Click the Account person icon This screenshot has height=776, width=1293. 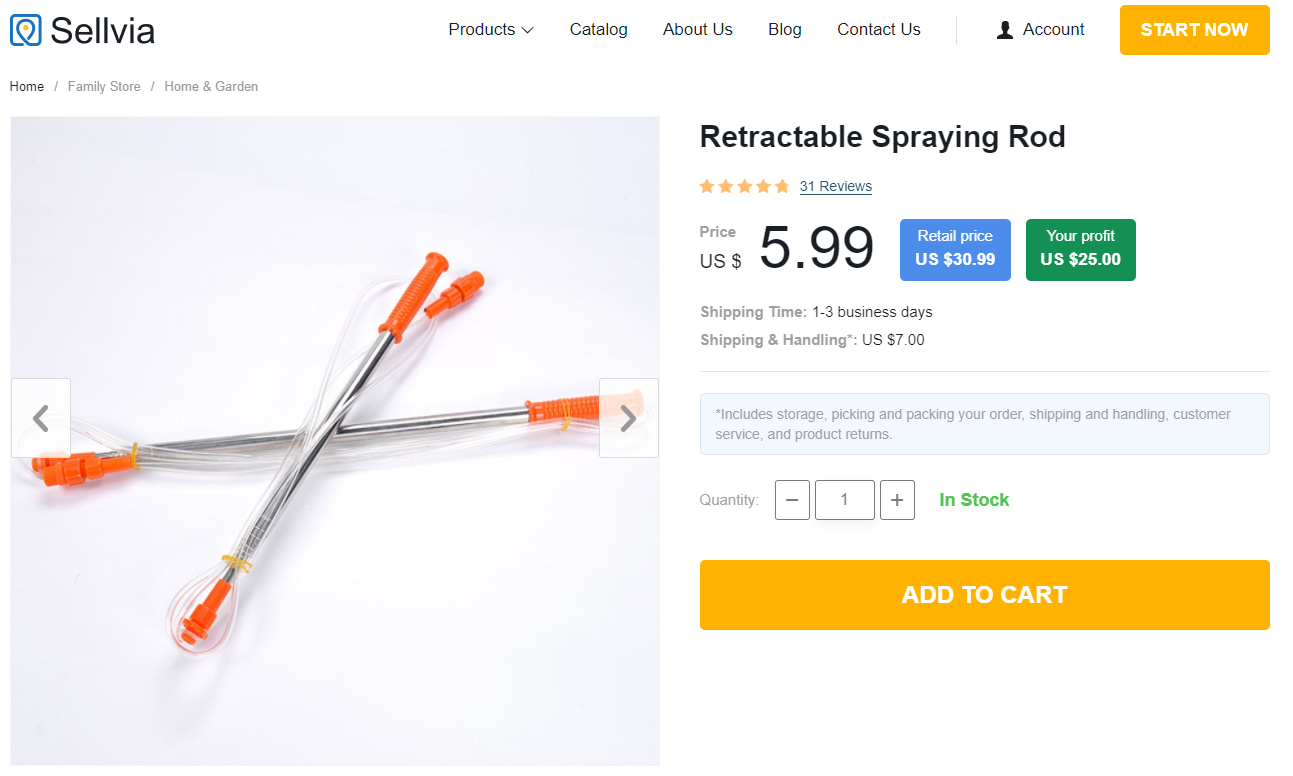(1005, 30)
